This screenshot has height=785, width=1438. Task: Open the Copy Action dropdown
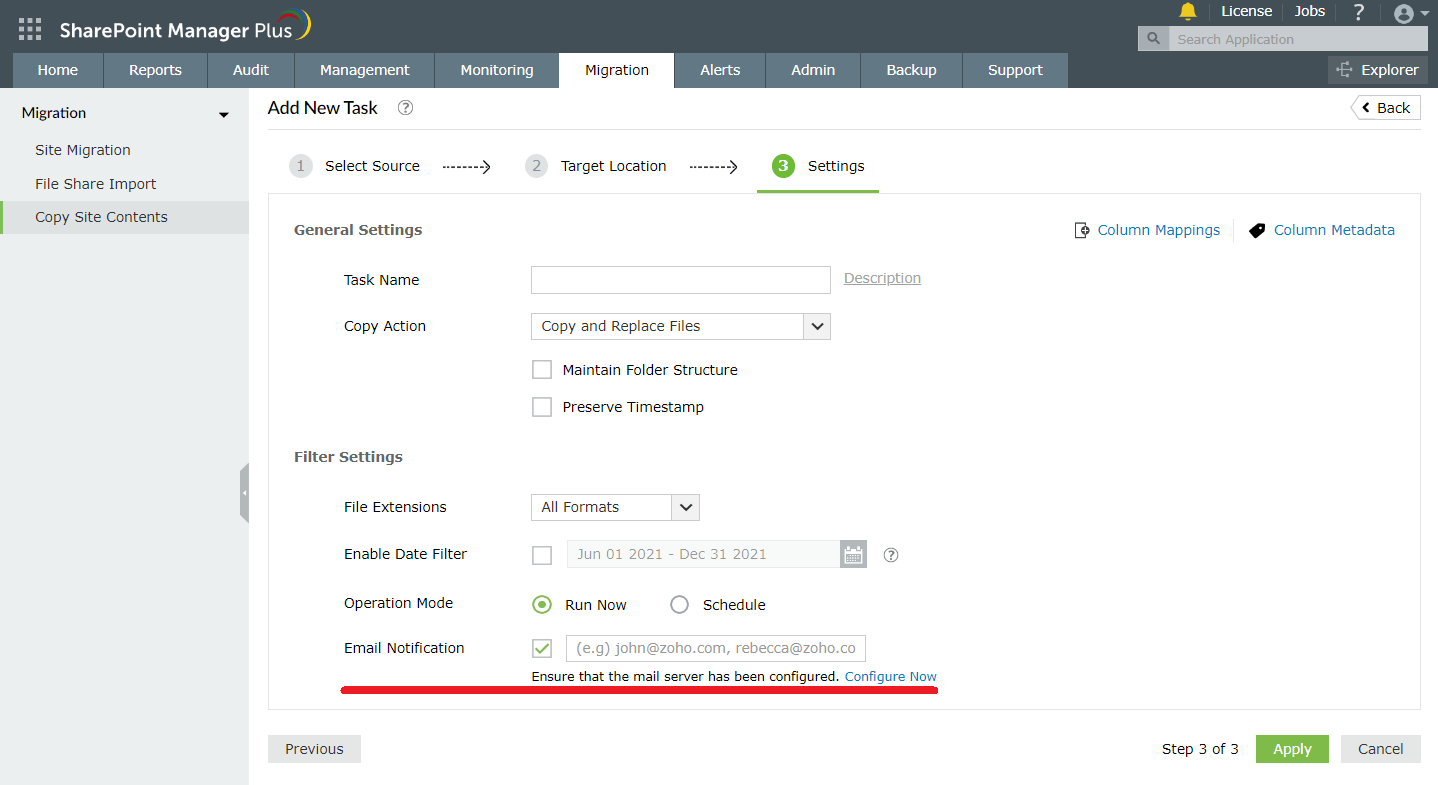pos(681,326)
